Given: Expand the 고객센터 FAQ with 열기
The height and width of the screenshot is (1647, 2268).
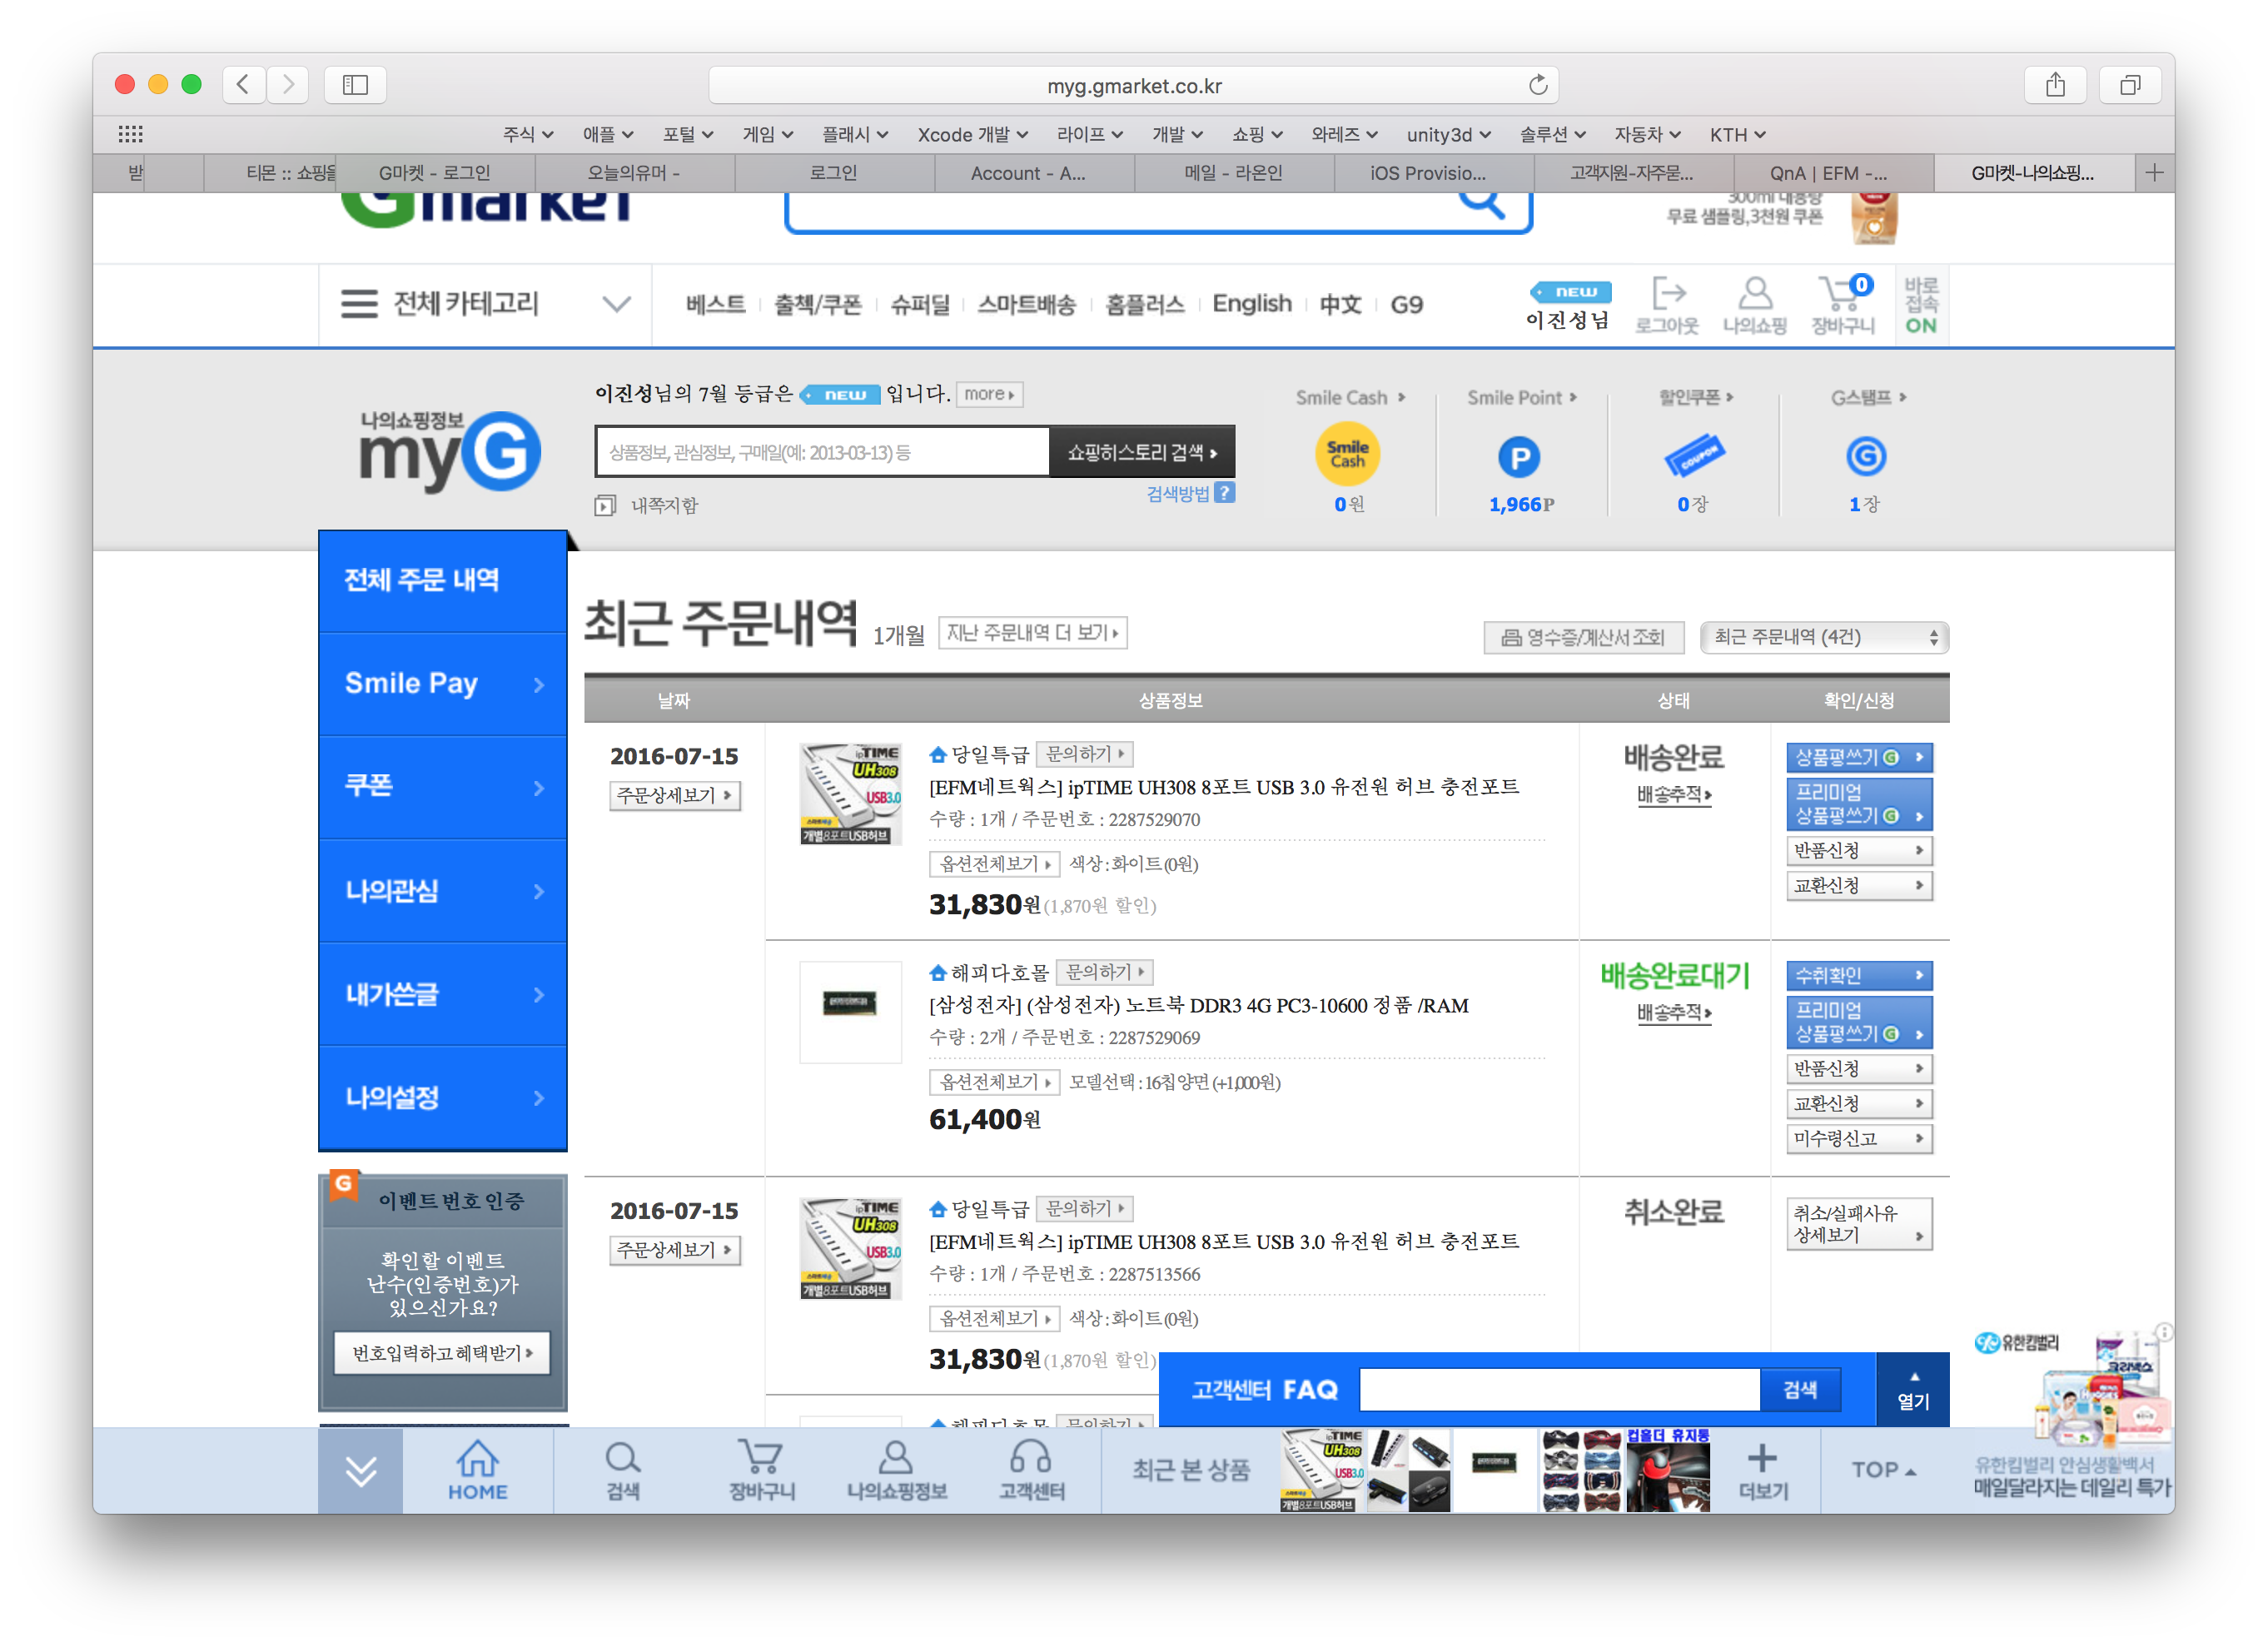Looking at the screenshot, I should click(1912, 1389).
